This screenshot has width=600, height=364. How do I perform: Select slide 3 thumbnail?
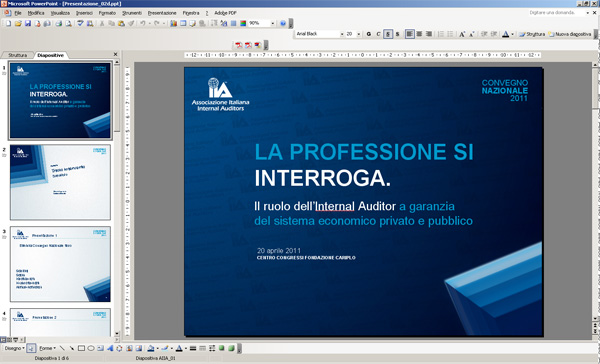point(60,264)
